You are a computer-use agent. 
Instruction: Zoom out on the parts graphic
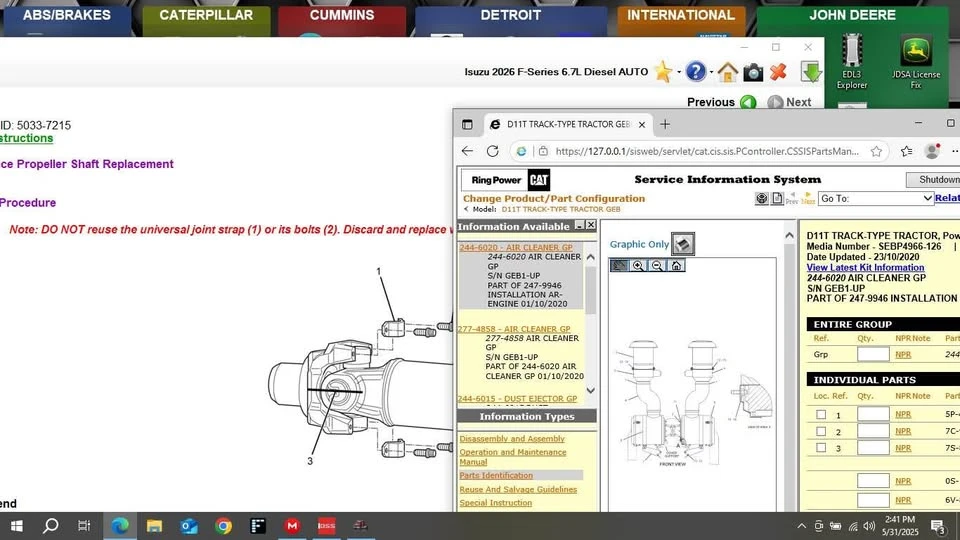click(657, 266)
